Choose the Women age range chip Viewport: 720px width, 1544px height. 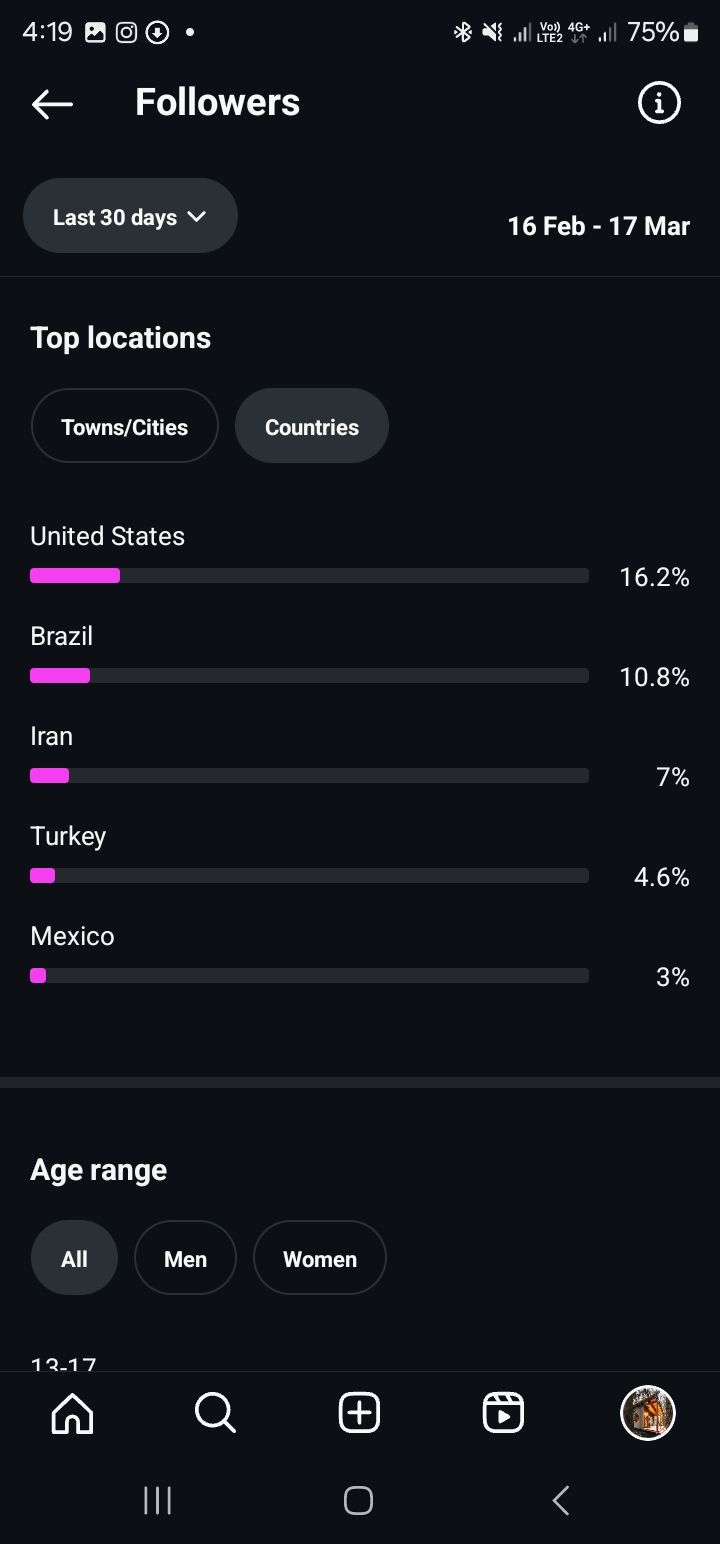320,1258
